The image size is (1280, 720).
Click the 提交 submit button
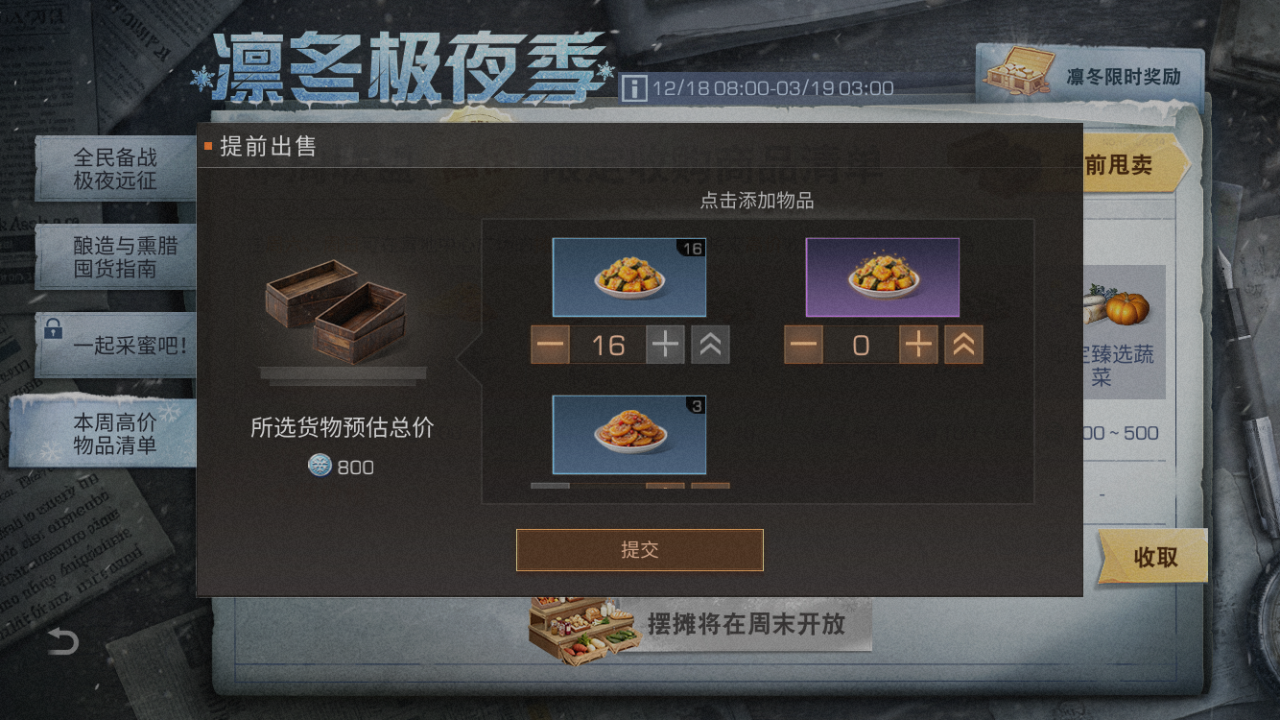tap(640, 550)
